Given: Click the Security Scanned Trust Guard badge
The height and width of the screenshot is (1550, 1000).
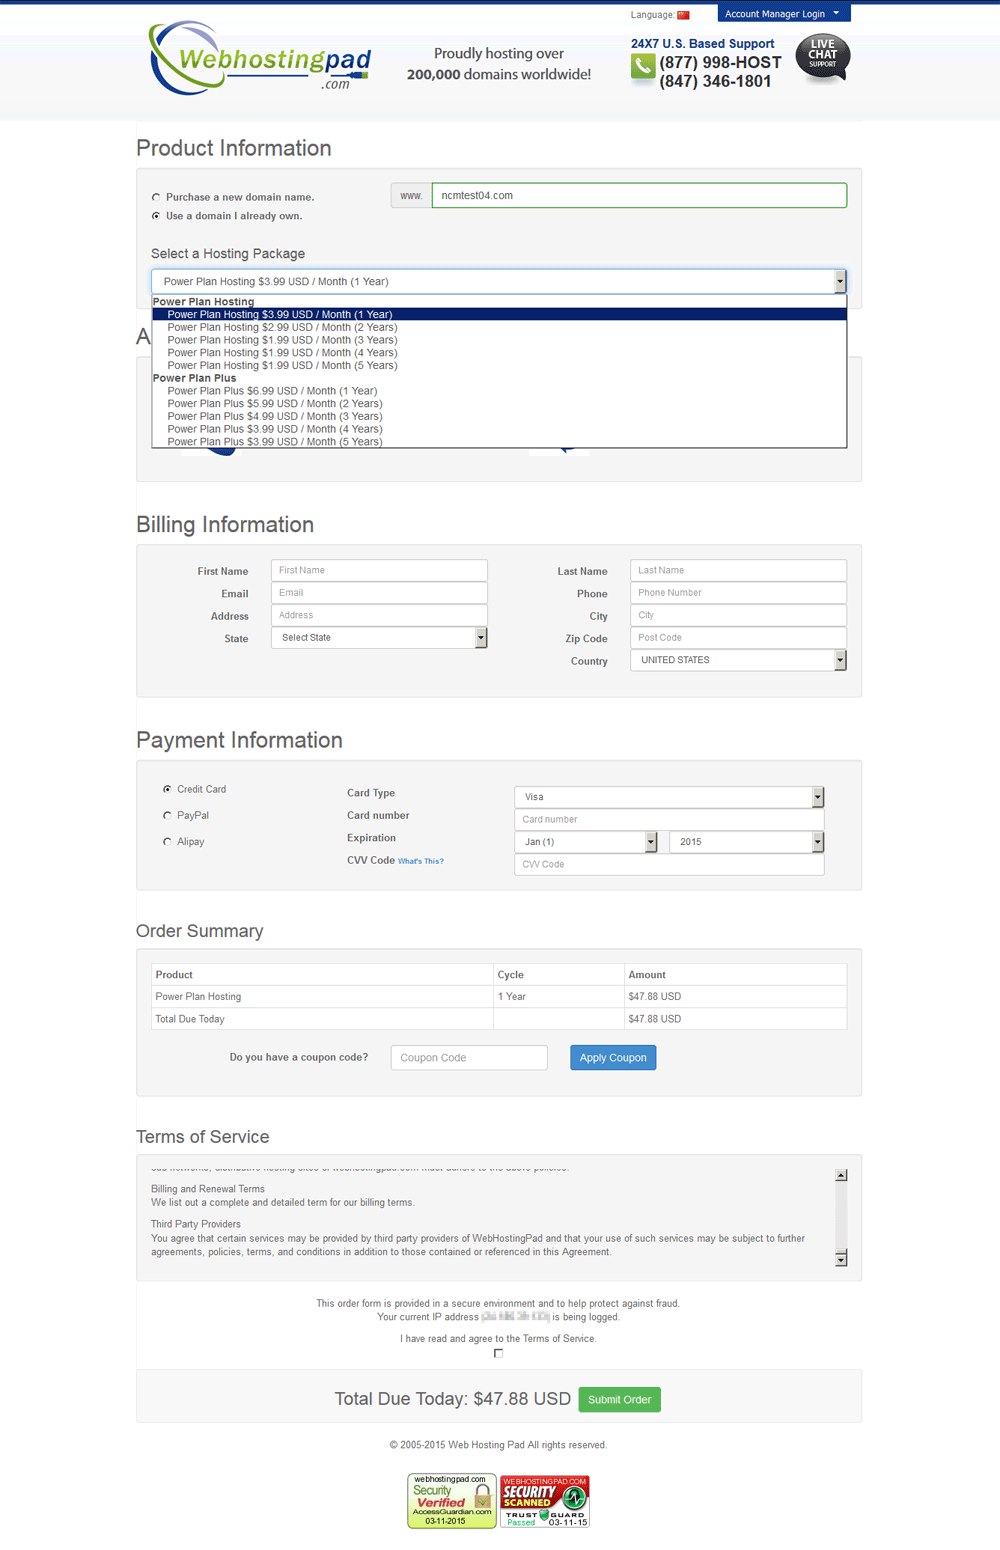Looking at the screenshot, I should click(x=543, y=1500).
